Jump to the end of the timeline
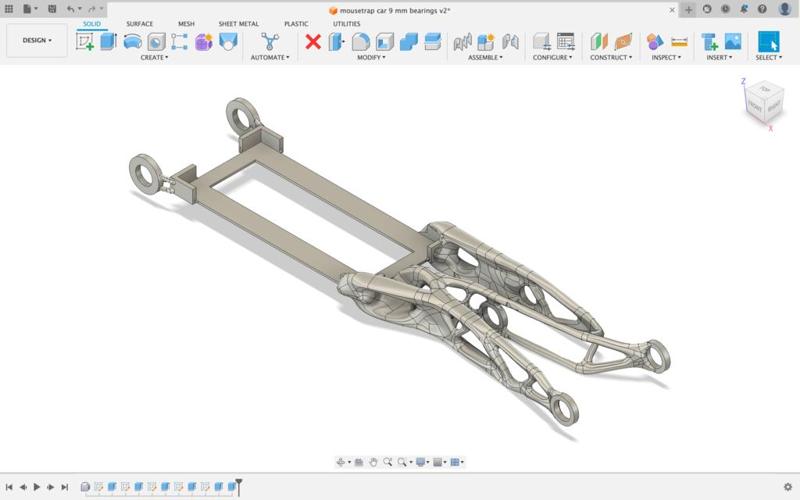This screenshot has height=500, width=800. (64, 487)
